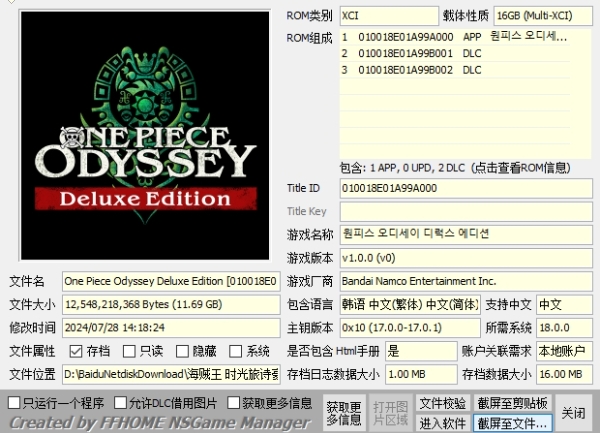The image size is (601, 433).
Task: Toggle the 隐藏 attribute checkbox
Action: click(182, 351)
